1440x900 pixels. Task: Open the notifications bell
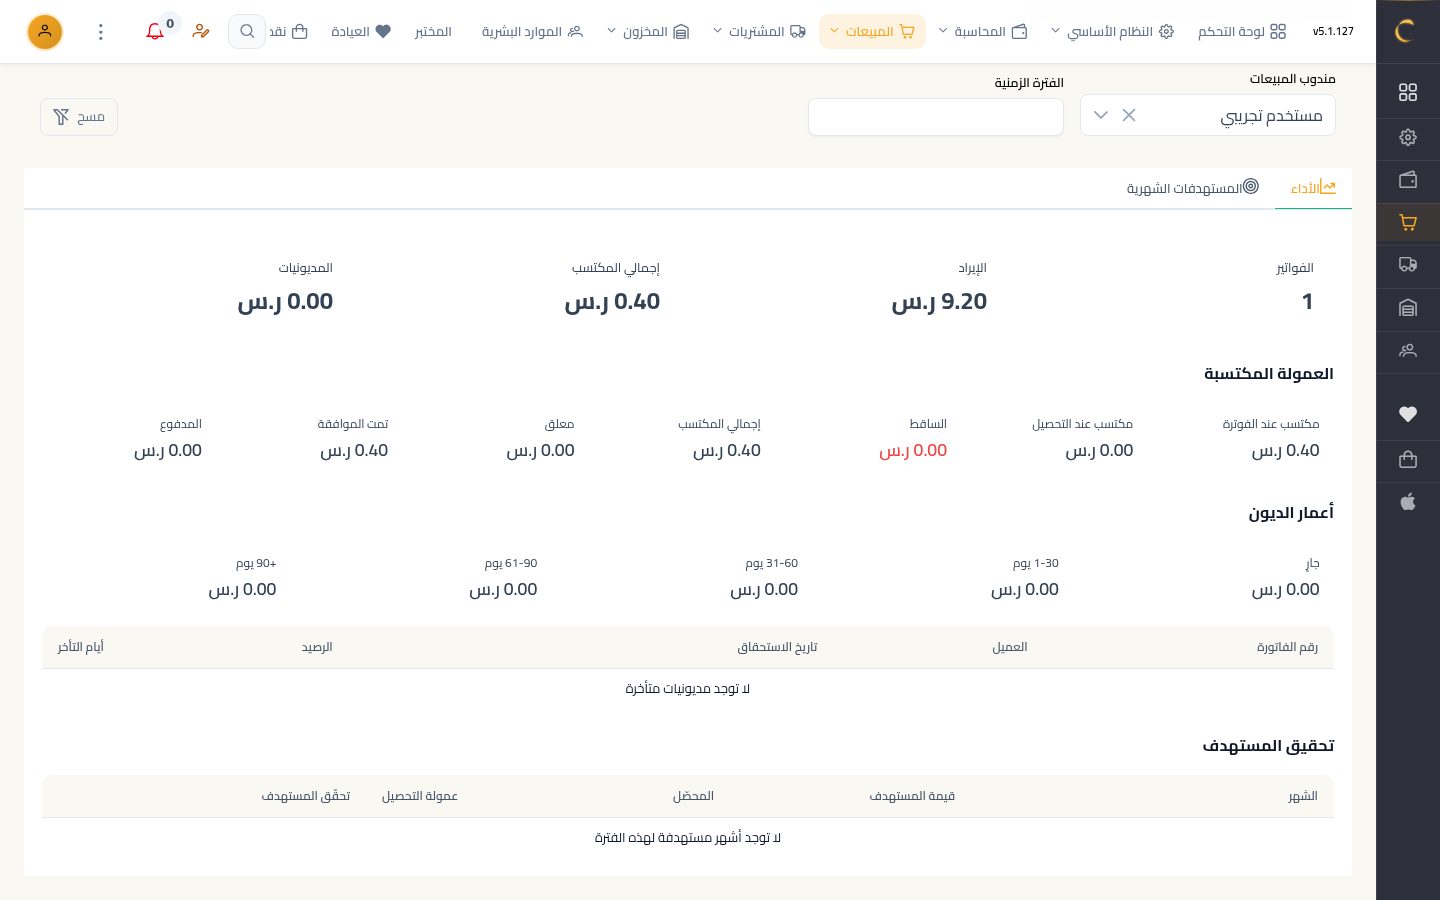pyautogui.click(x=155, y=32)
